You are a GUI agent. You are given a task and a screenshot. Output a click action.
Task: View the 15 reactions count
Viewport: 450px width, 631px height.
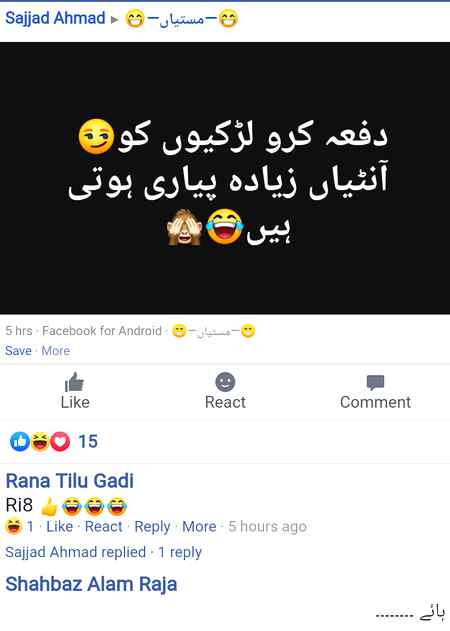[88, 441]
